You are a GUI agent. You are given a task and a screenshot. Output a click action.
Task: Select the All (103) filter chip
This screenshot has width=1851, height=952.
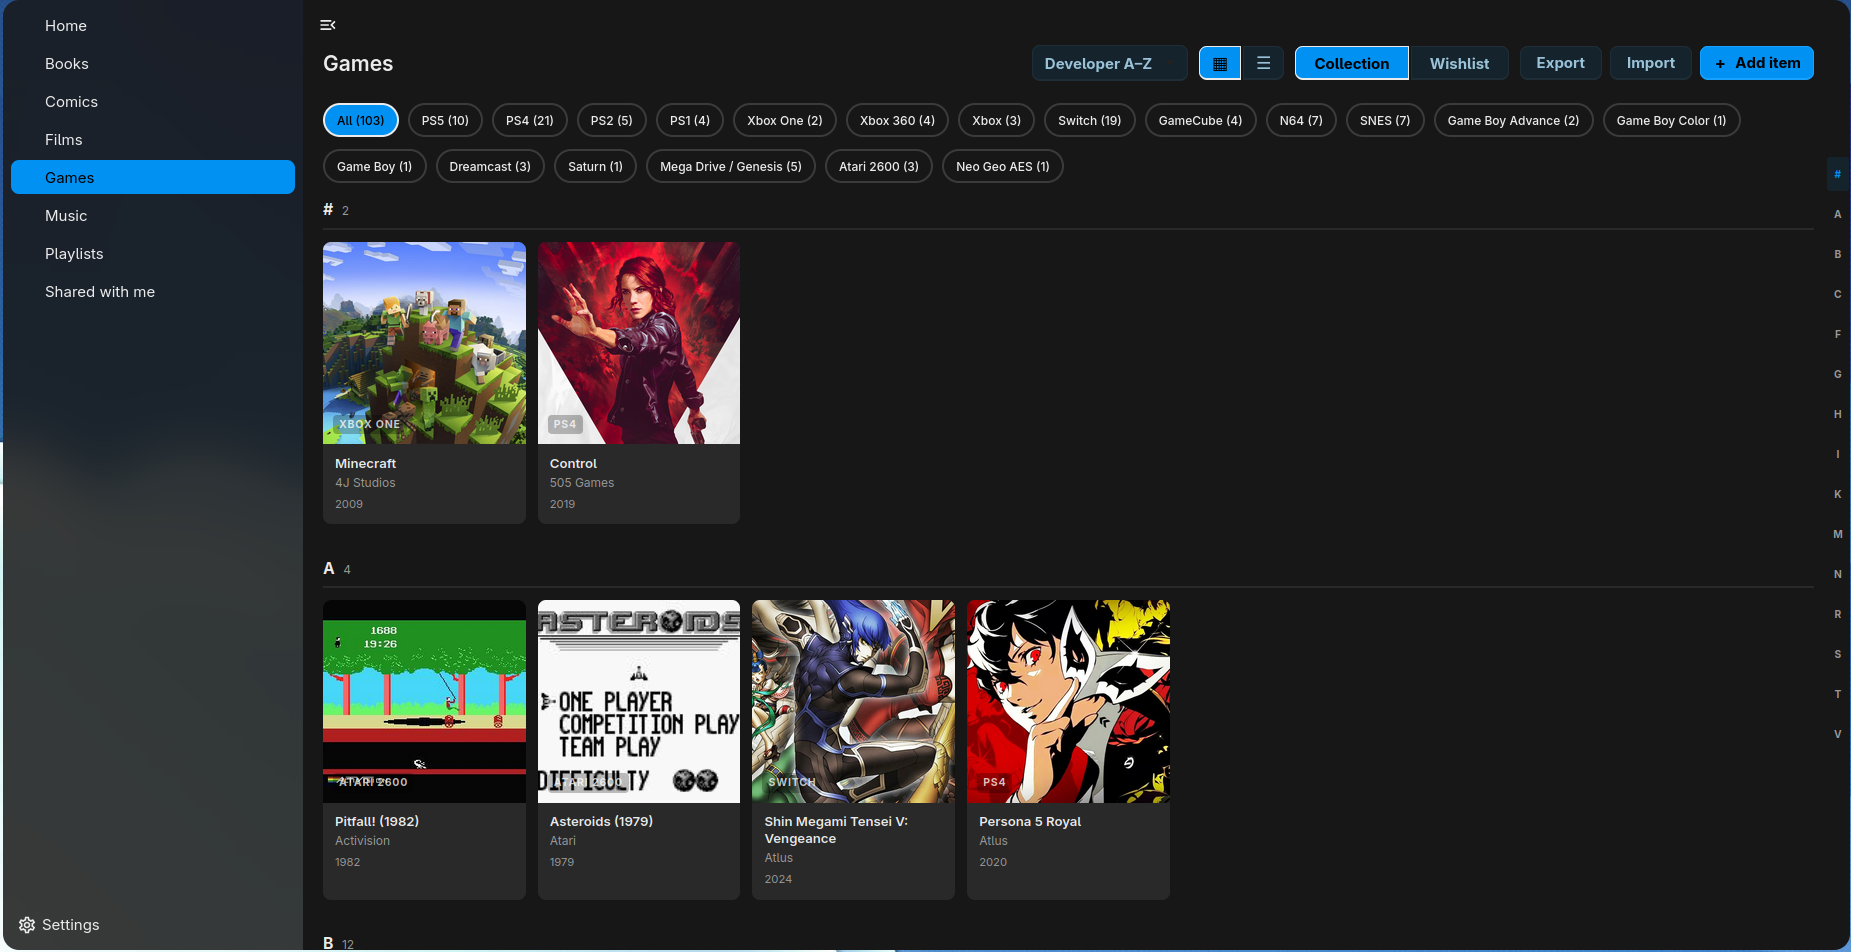[x=361, y=120]
